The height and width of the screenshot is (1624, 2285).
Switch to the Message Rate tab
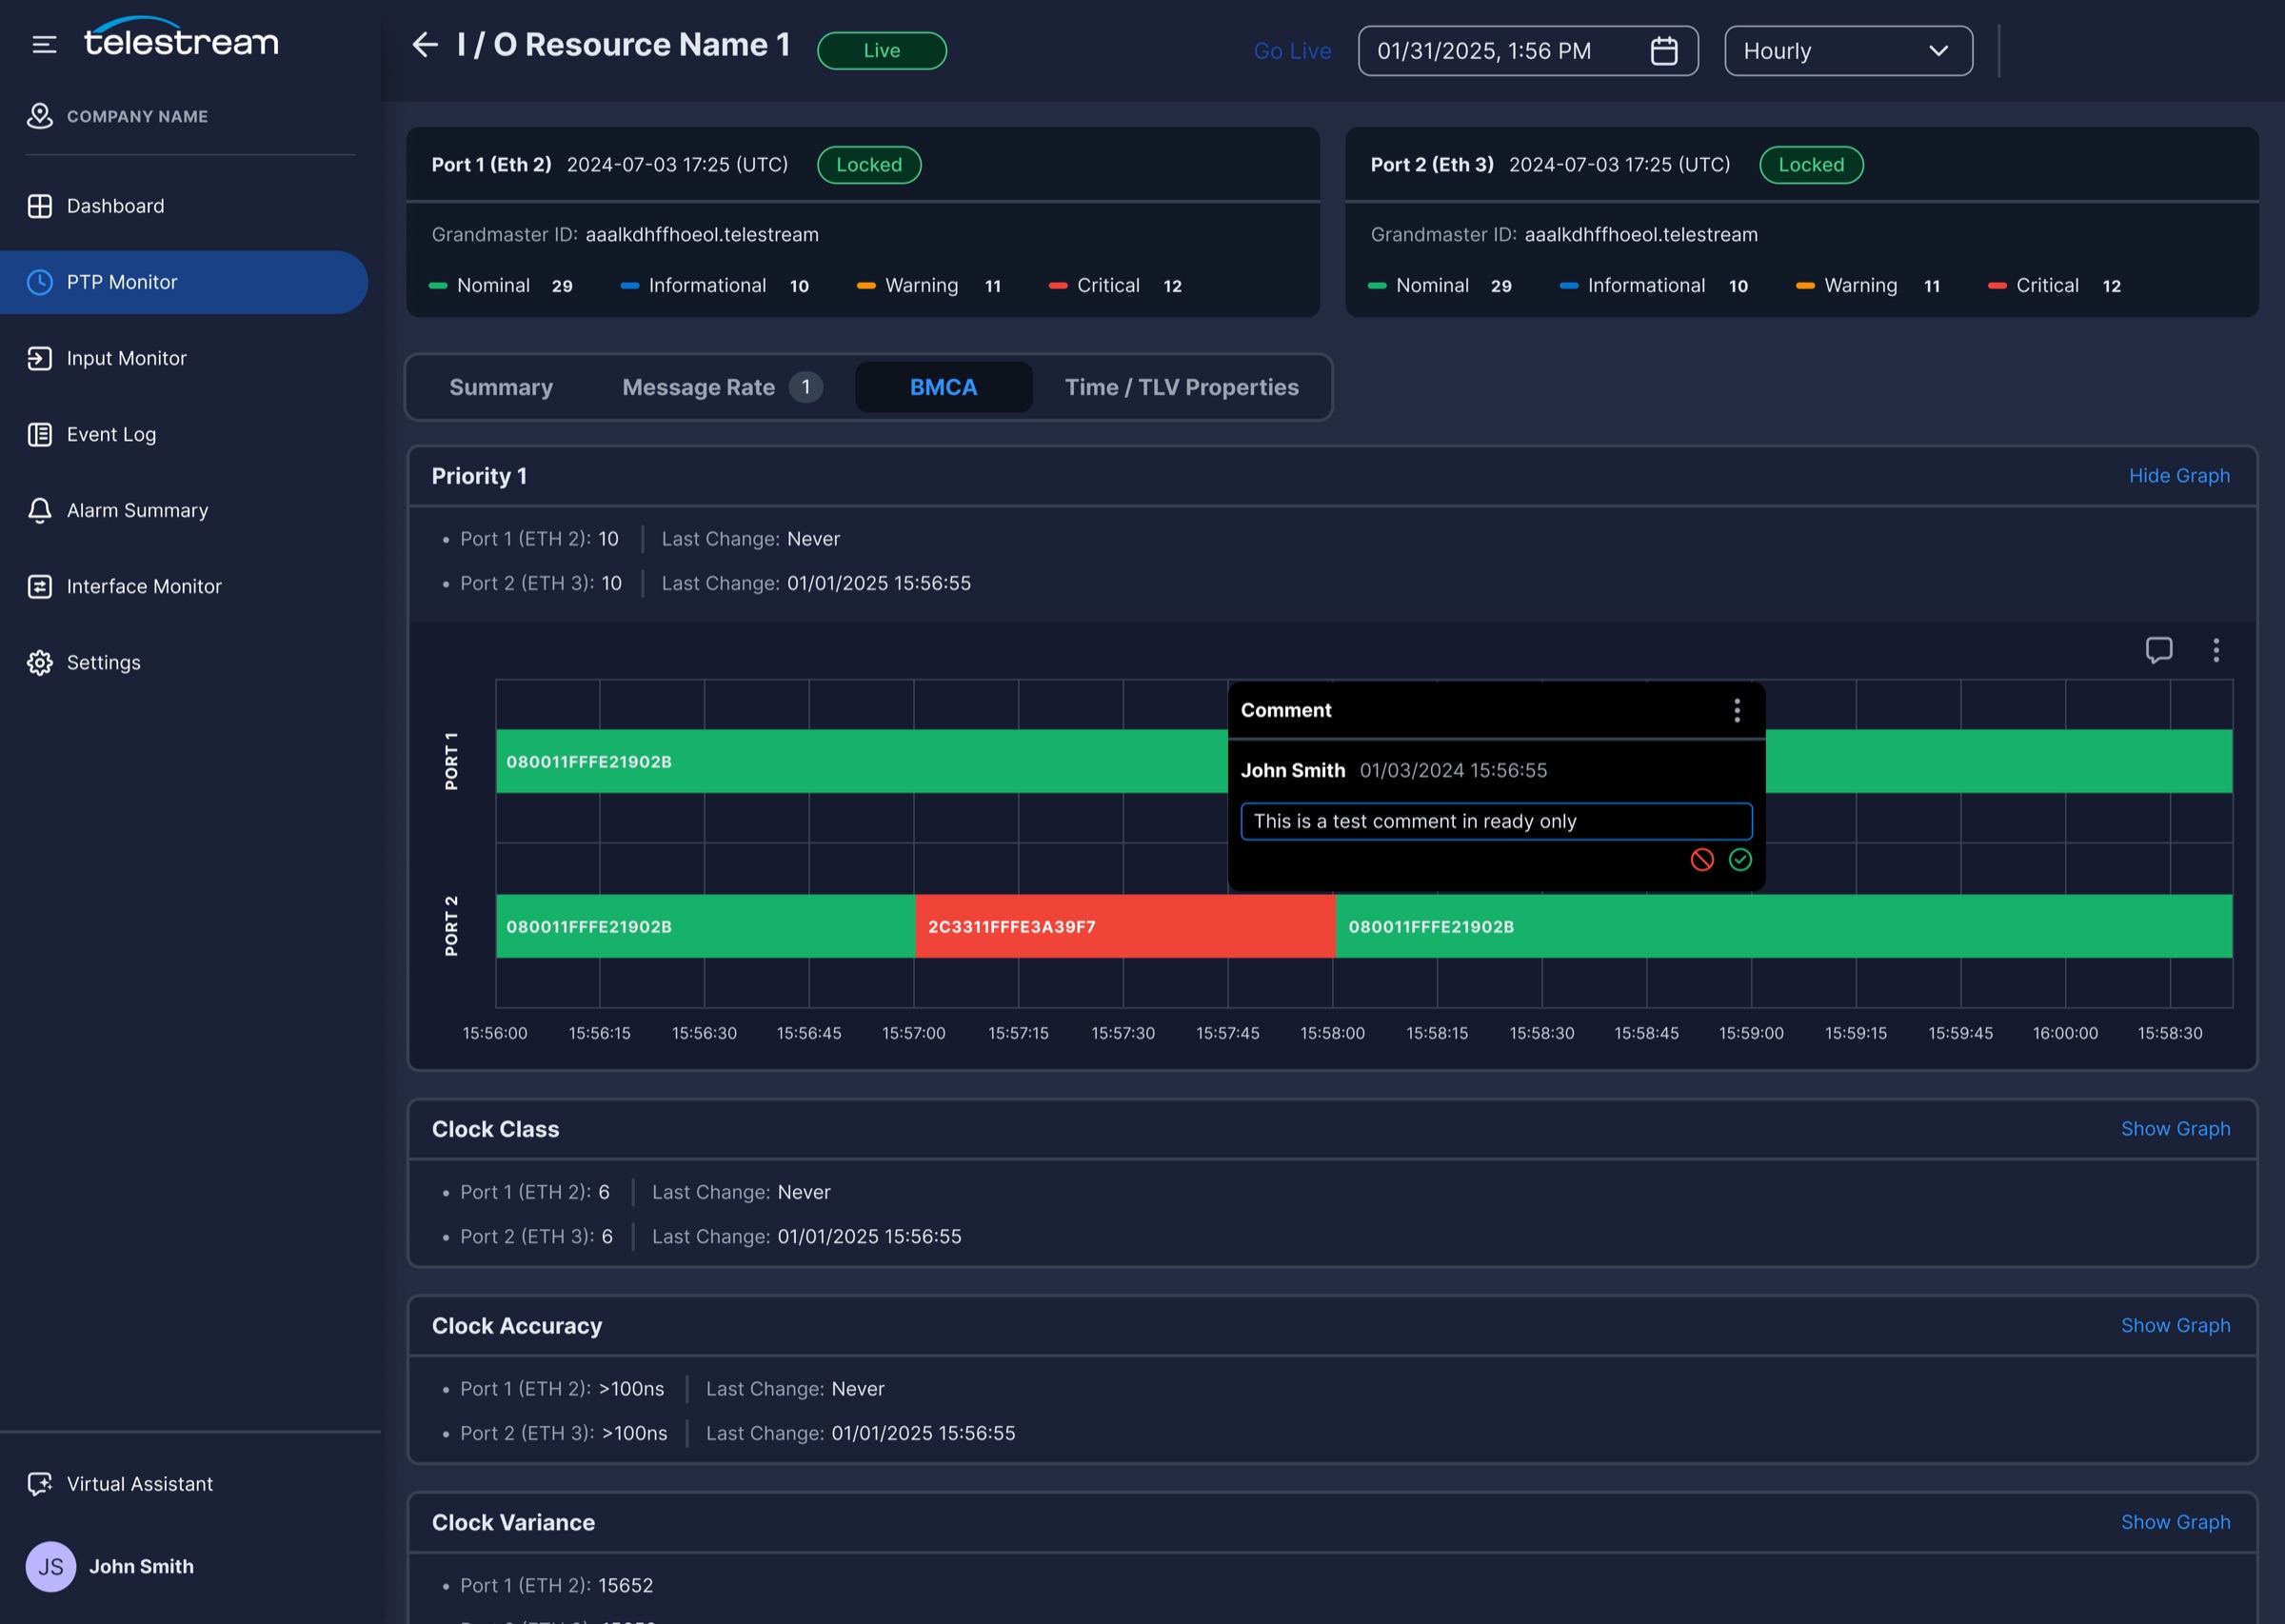tap(721, 387)
